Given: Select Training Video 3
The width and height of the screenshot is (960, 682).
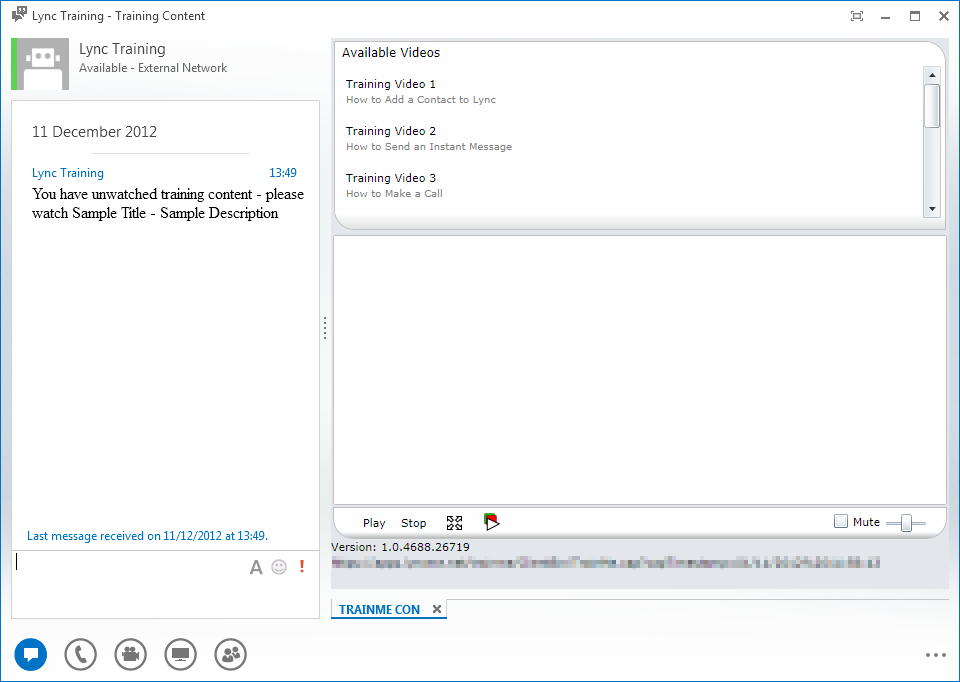Looking at the screenshot, I should pyautogui.click(x=391, y=178).
